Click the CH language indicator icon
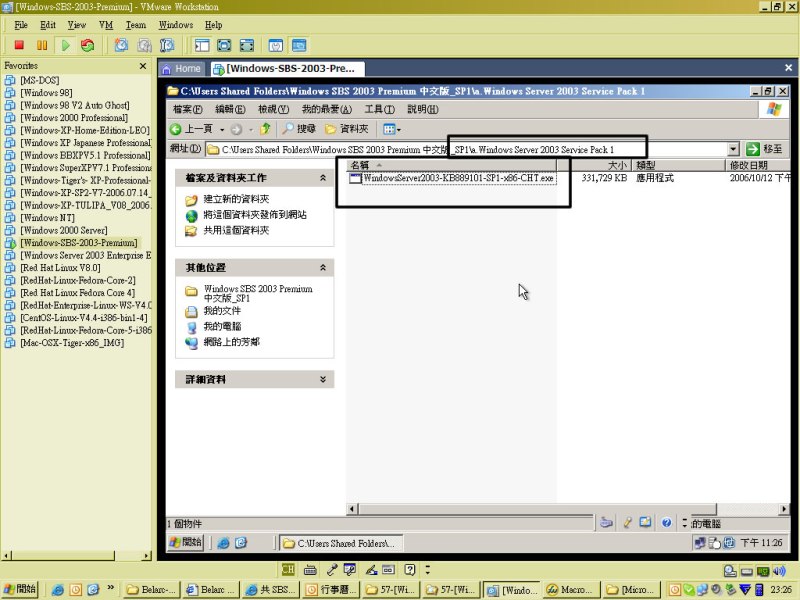The height and width of the screenshot is (600, 800). point(288,569)
